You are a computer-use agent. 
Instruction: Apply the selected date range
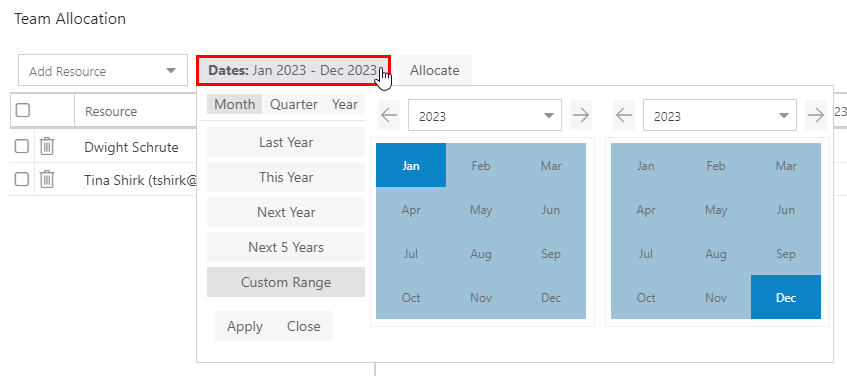[x=245, y=326]
